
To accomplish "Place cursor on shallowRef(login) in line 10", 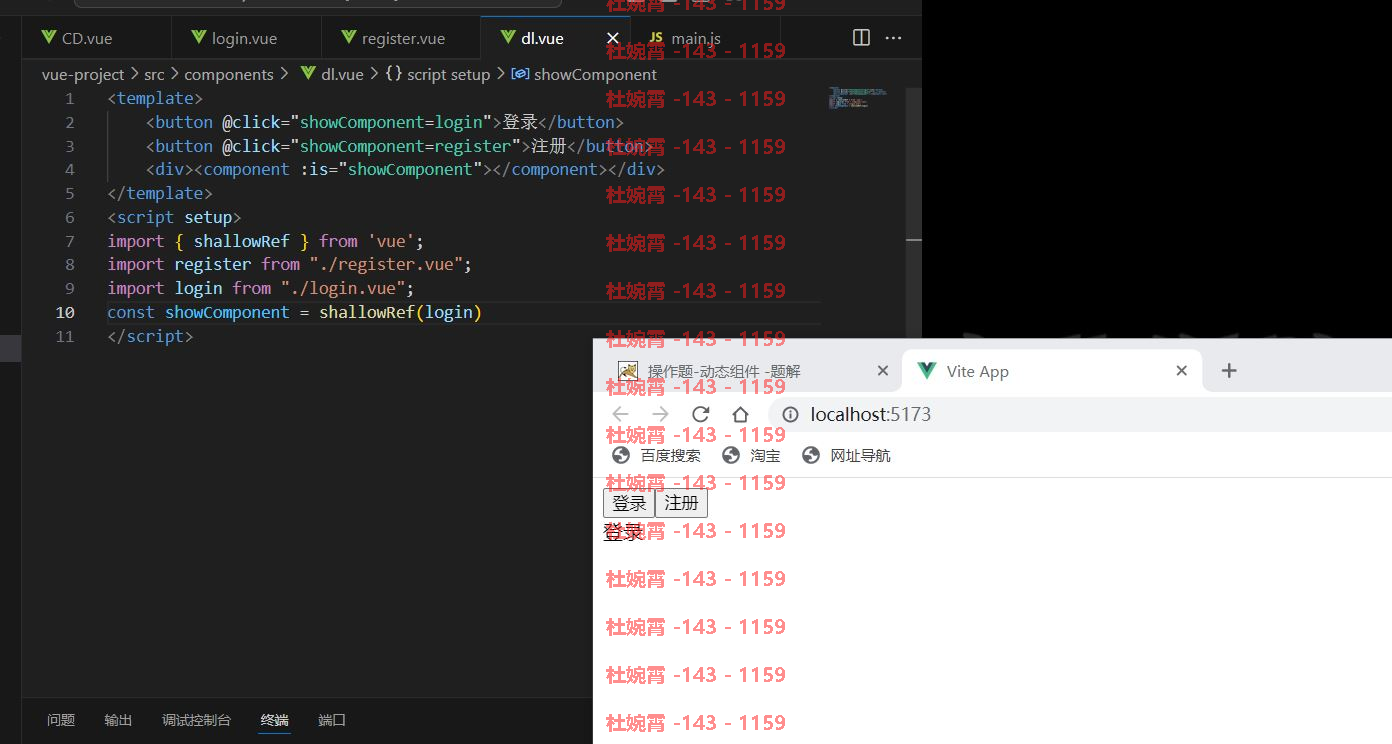I will pyautogui.click(x=400, y=312).
